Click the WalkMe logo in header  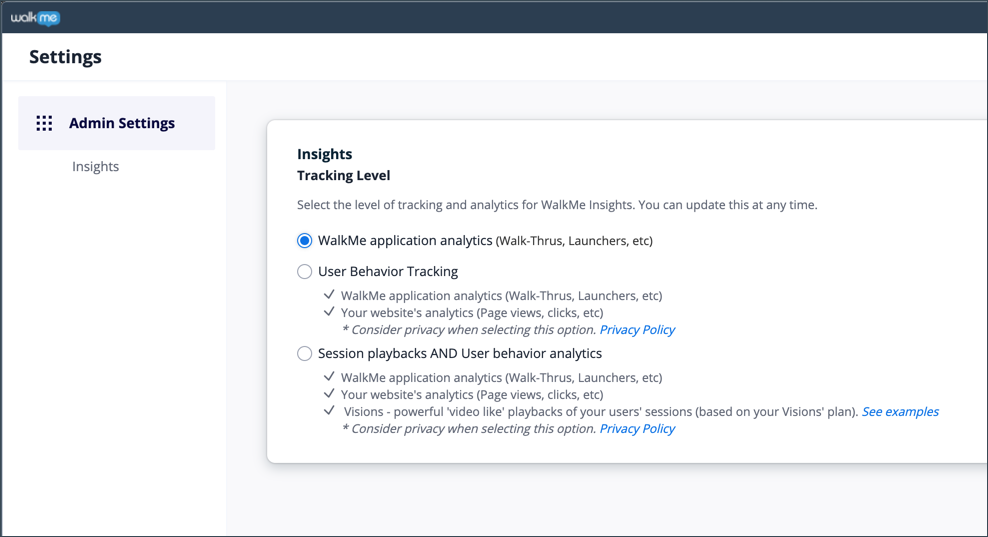pyautogui.click(x=35, y=18)
